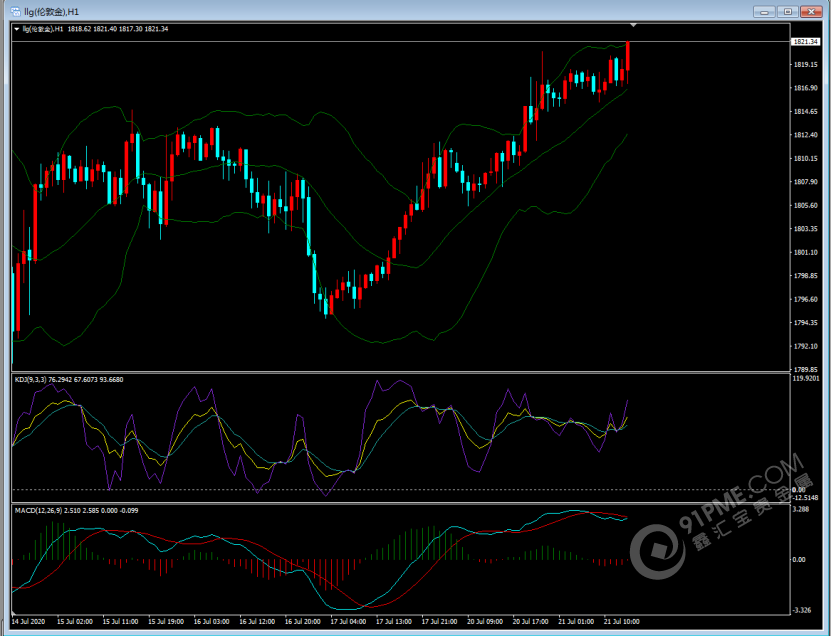
Task: Click price level 1798.85 on the axis
Action: 805,276
